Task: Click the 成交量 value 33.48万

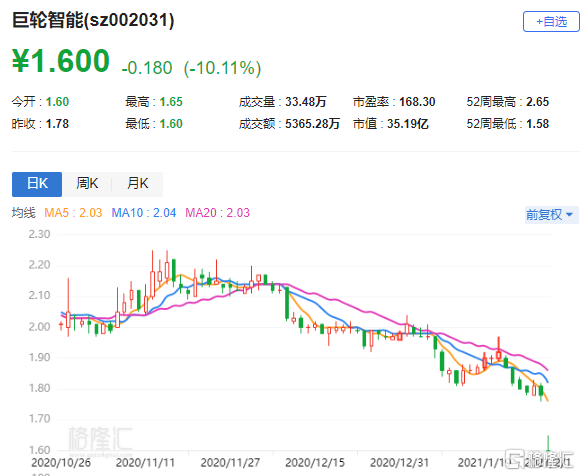Action: click(x=306, y=102)
